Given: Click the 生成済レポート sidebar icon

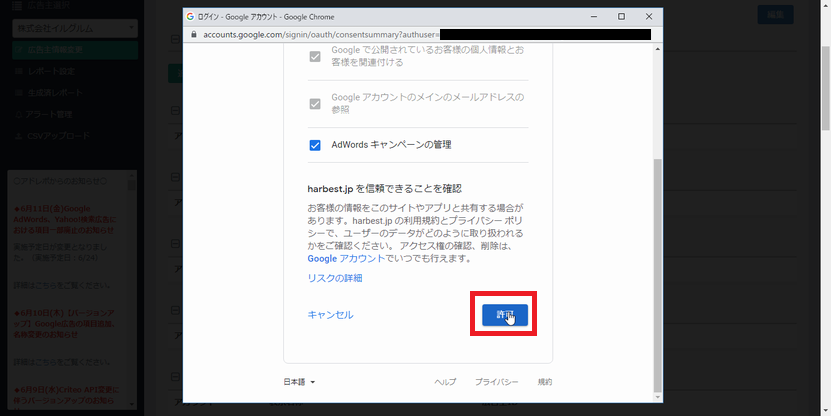Looking at the screenshot, I should coord(19,93).
